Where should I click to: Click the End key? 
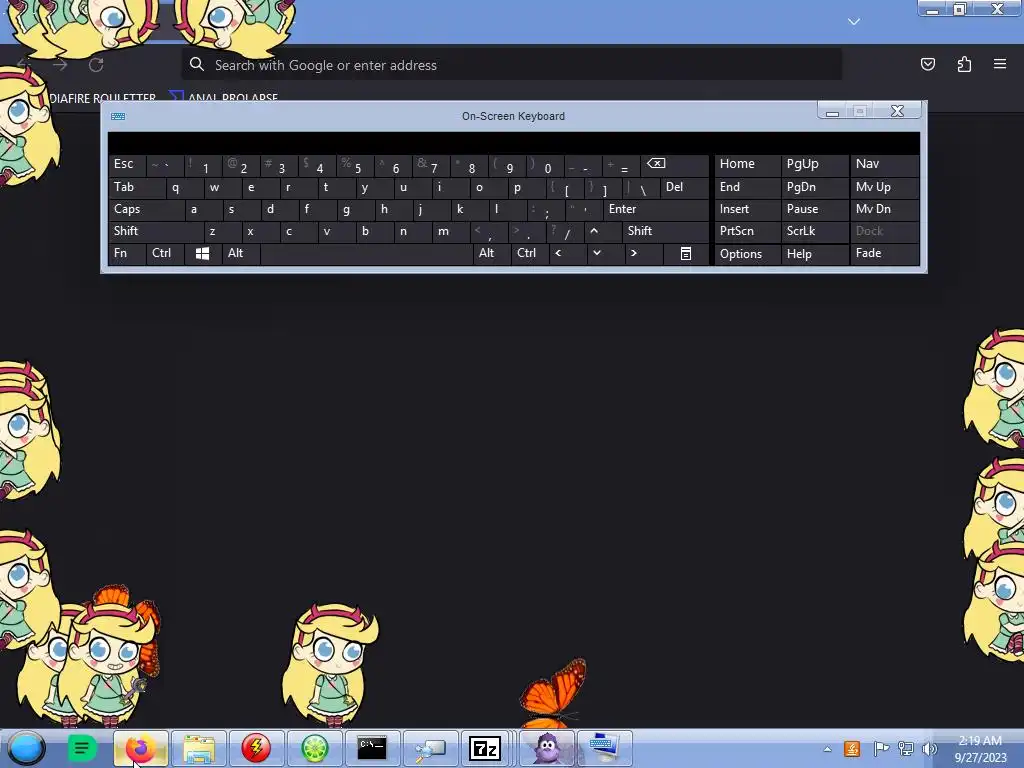point(747,187)
